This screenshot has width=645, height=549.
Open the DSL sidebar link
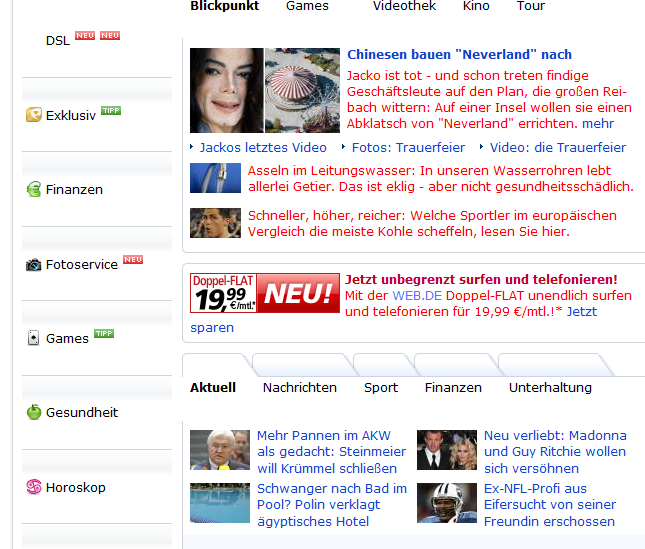pos(58,41)
